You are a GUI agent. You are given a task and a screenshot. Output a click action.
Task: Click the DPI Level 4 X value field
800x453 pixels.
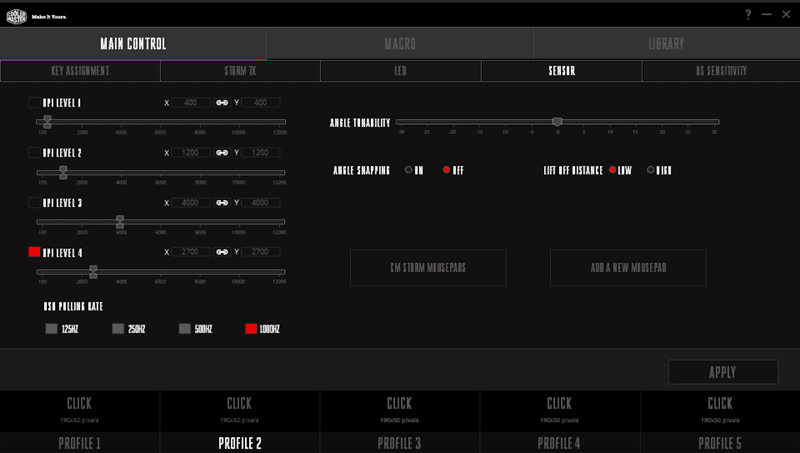pos(190,252)
